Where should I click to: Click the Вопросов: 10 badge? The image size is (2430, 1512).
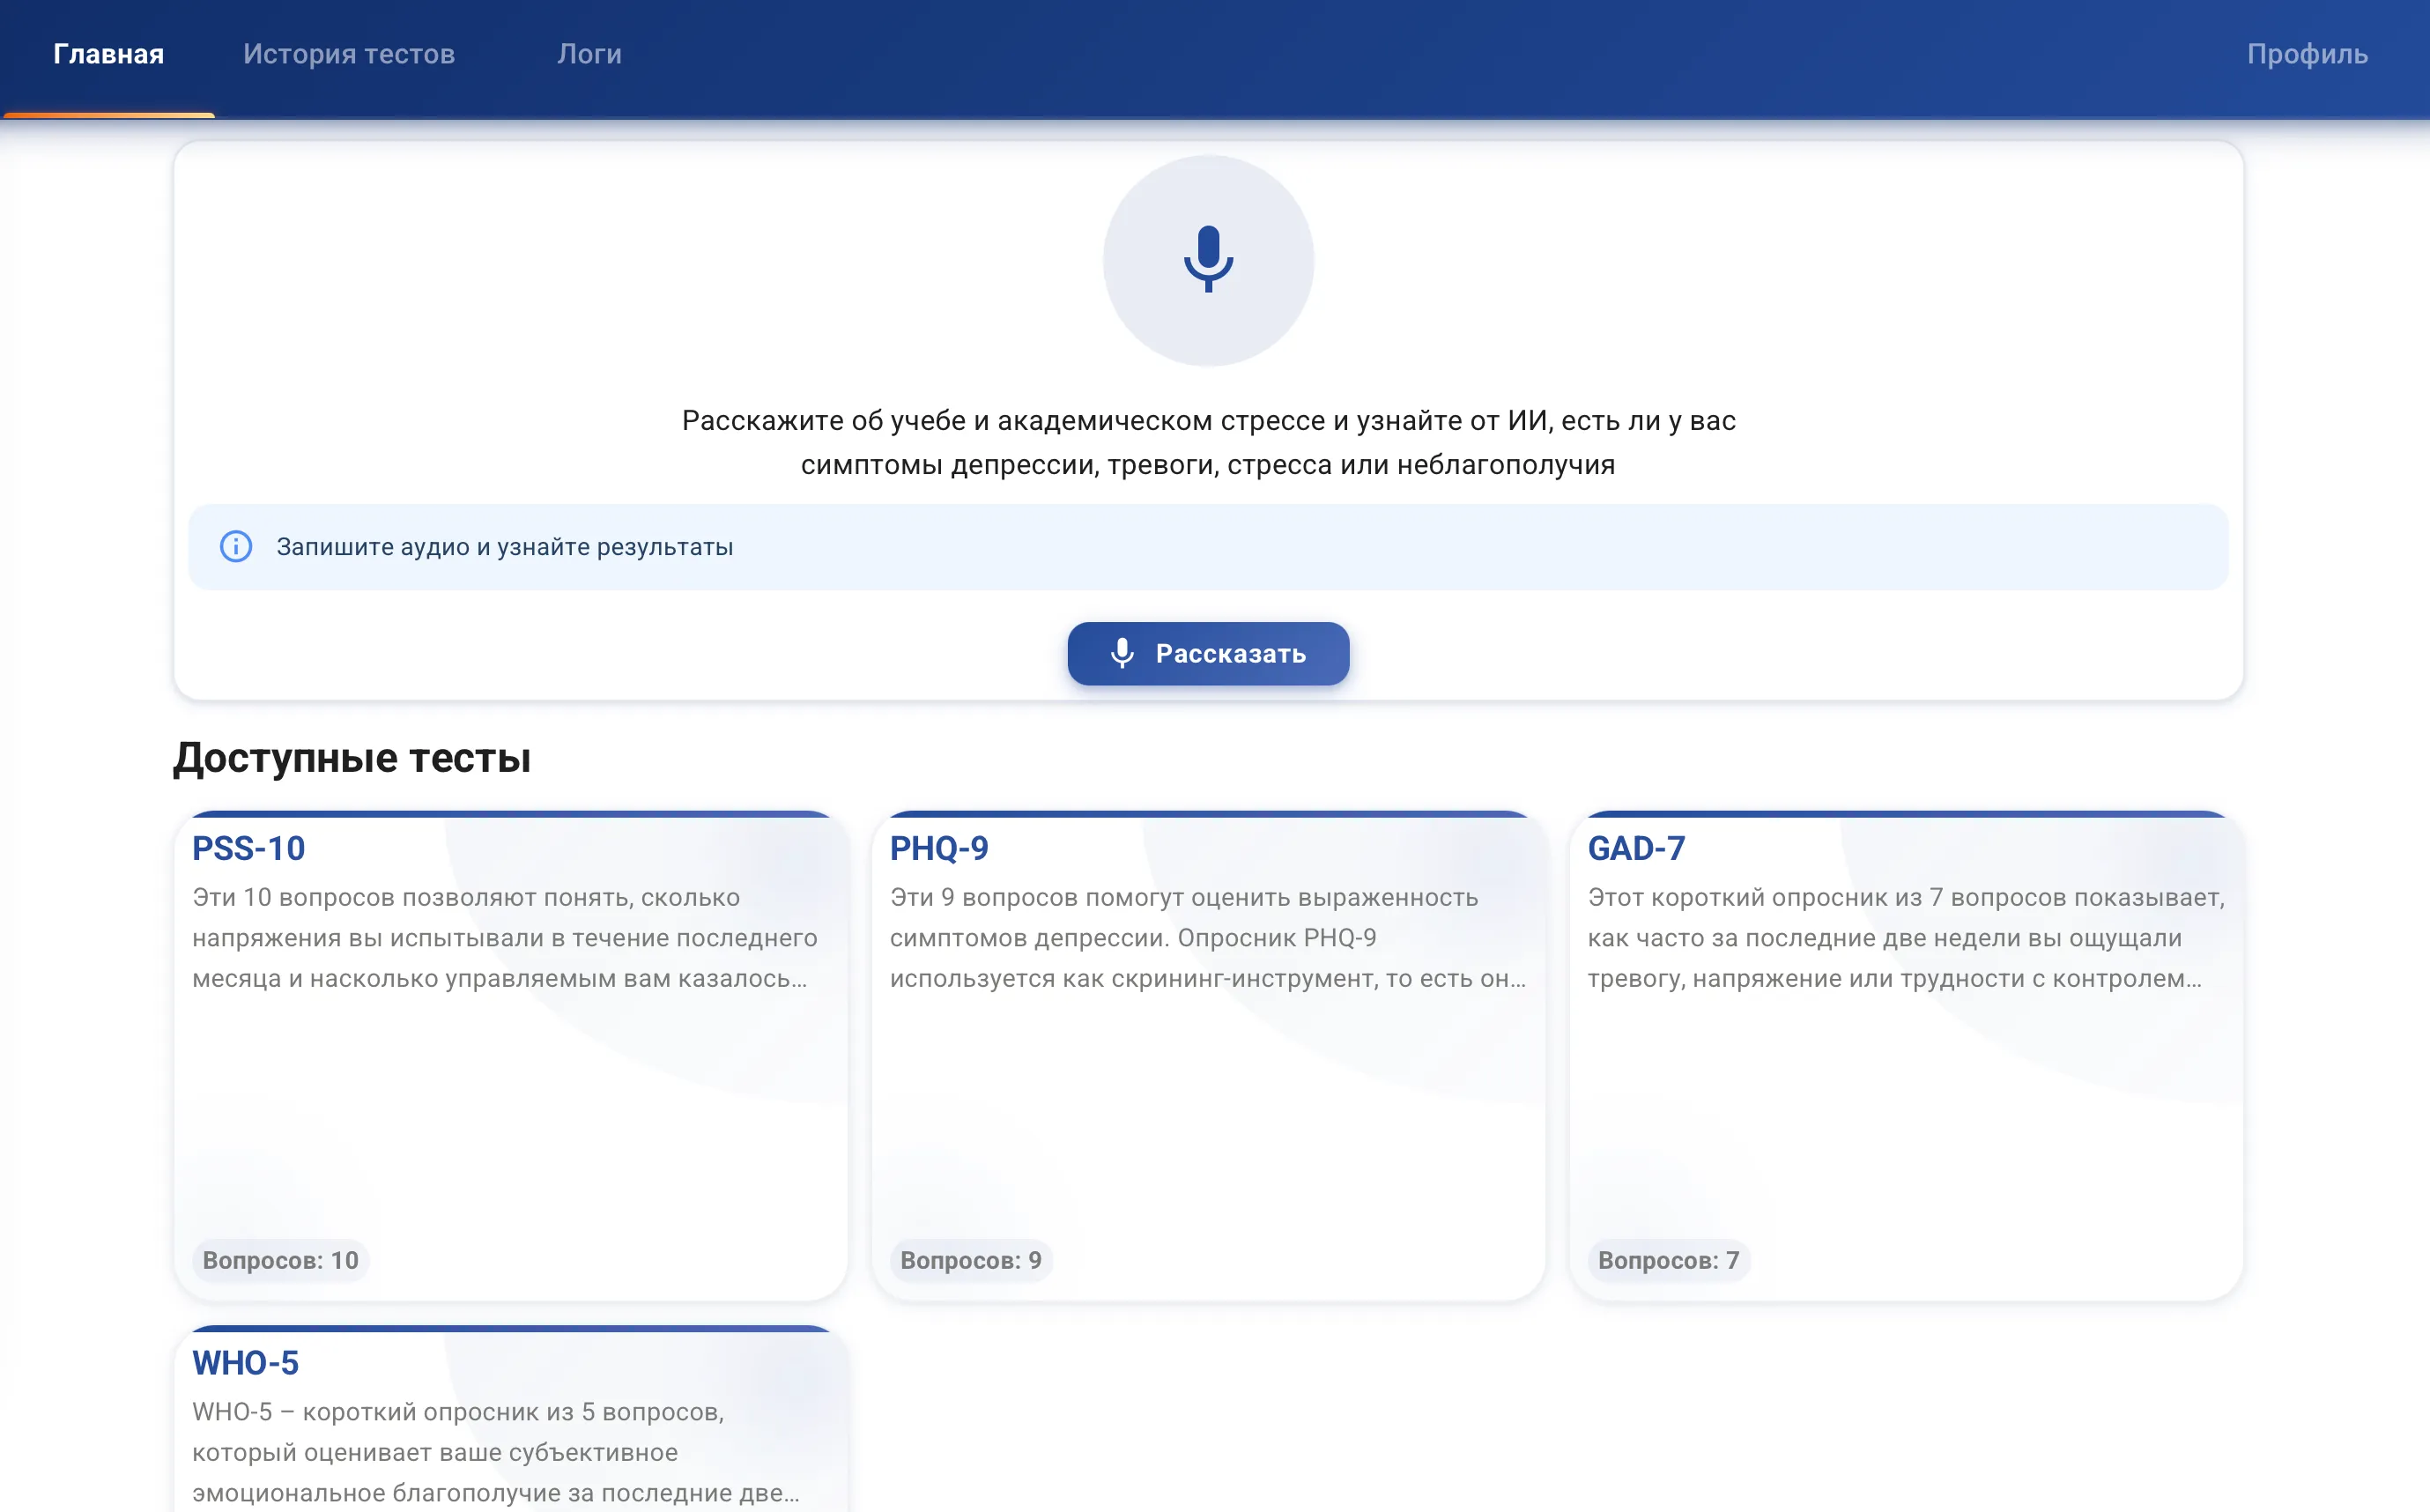point(281,1260)
